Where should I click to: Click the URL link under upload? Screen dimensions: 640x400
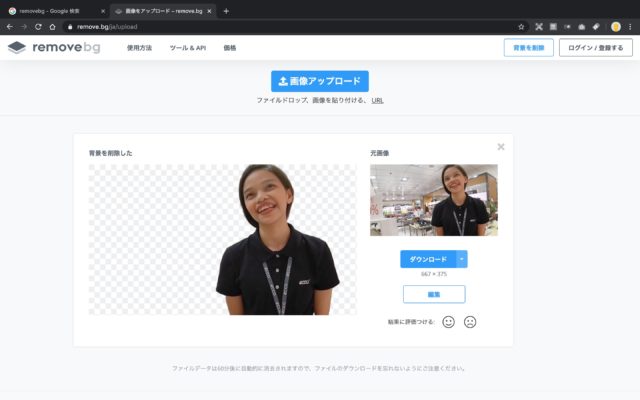[x=377, y=101]
